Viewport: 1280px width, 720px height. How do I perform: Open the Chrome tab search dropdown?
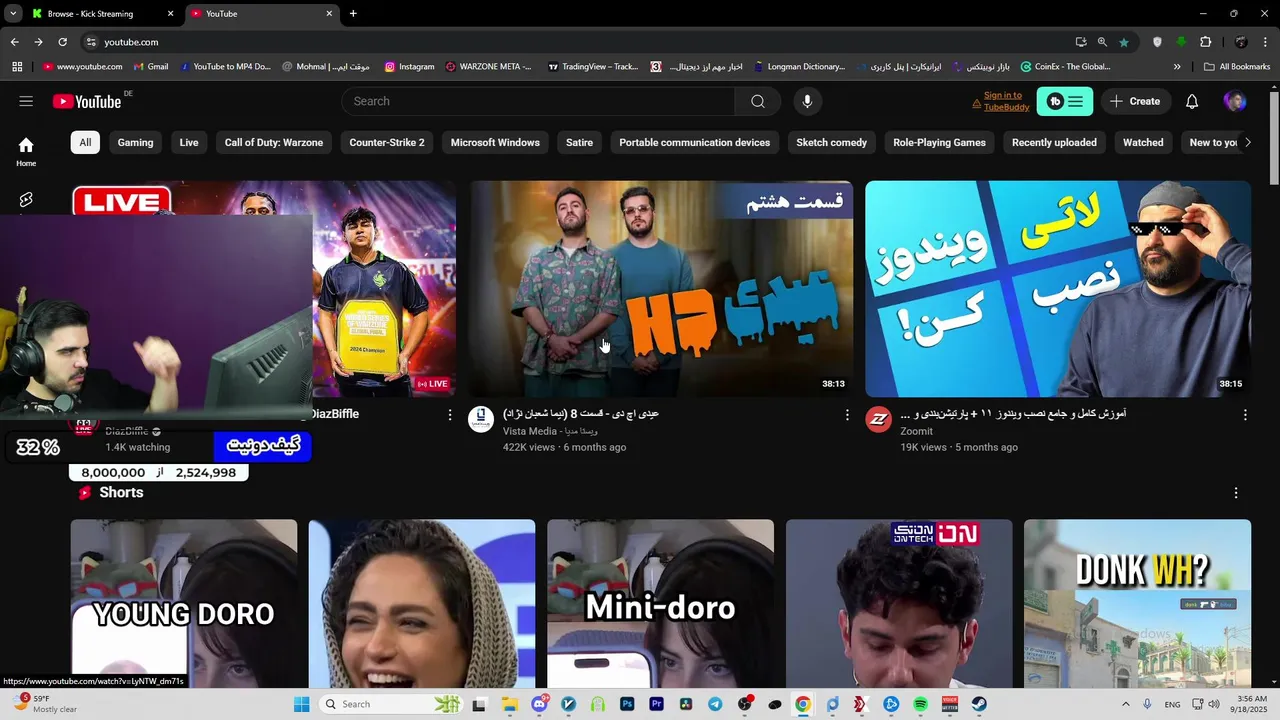point(12,14)
